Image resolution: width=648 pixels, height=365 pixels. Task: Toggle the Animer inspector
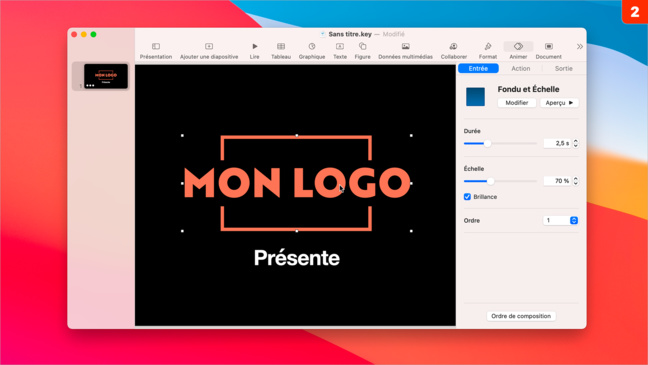click(x=518, y=46)
